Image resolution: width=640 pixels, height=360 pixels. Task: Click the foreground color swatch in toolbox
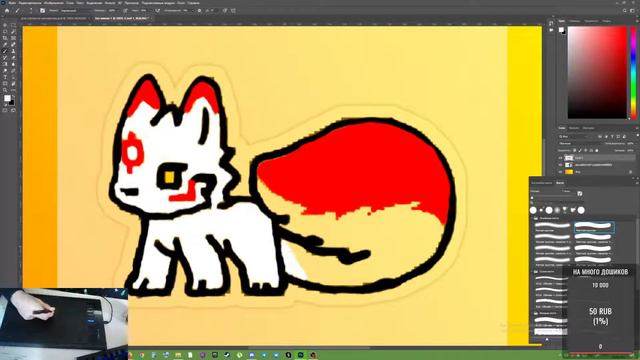click(7, 98)
